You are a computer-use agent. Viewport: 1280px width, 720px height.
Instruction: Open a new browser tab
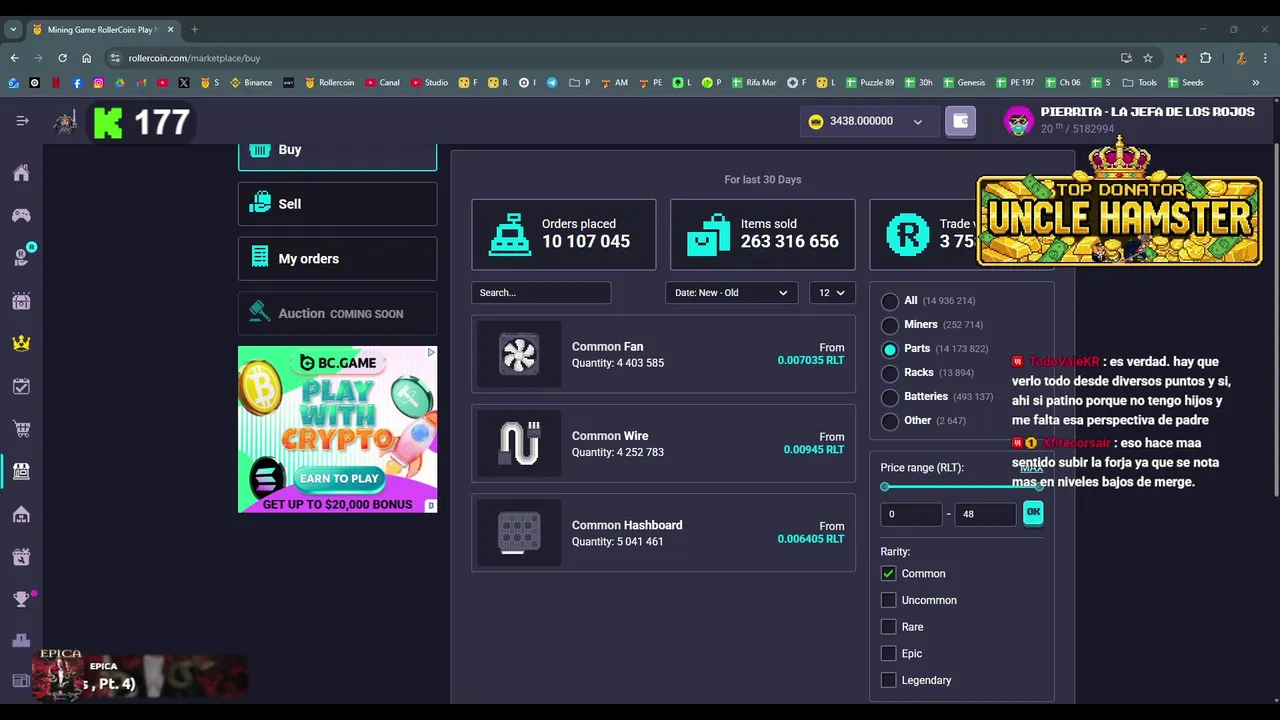(194, 29)
